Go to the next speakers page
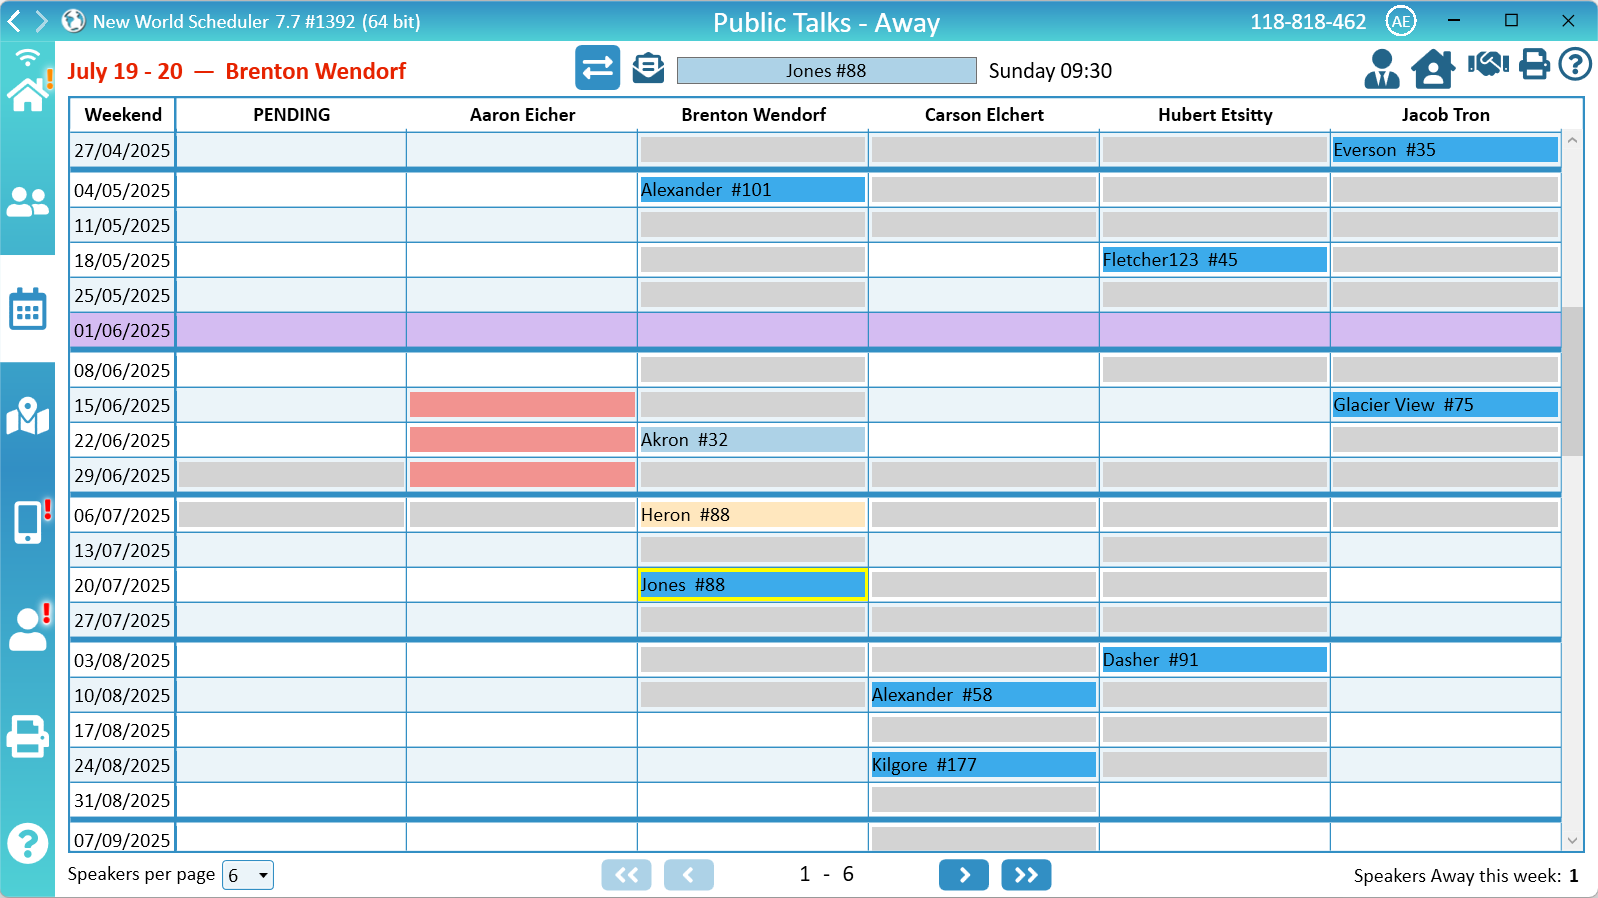The width and height of the screenshot is (1598, 898). 964,875
